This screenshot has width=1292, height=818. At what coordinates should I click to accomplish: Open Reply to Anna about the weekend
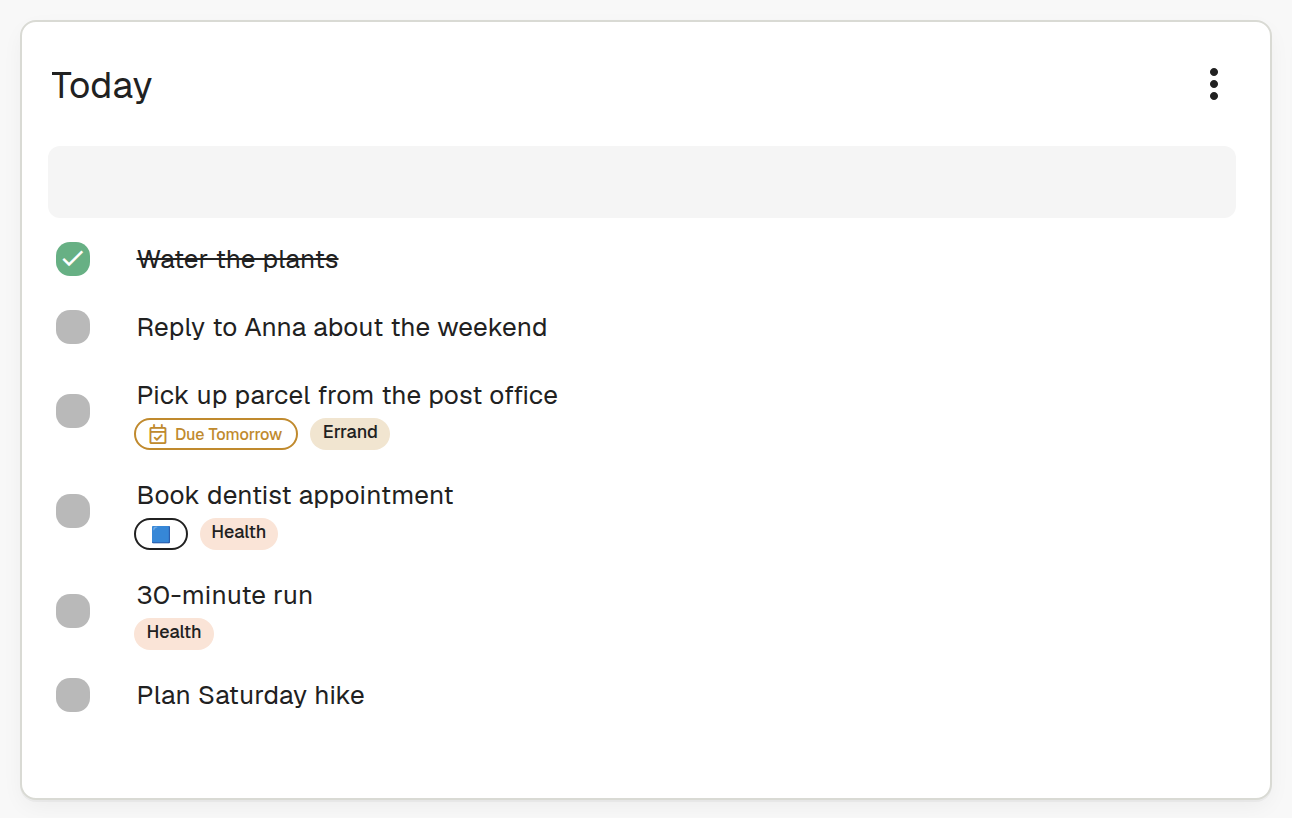pos(342,328)
